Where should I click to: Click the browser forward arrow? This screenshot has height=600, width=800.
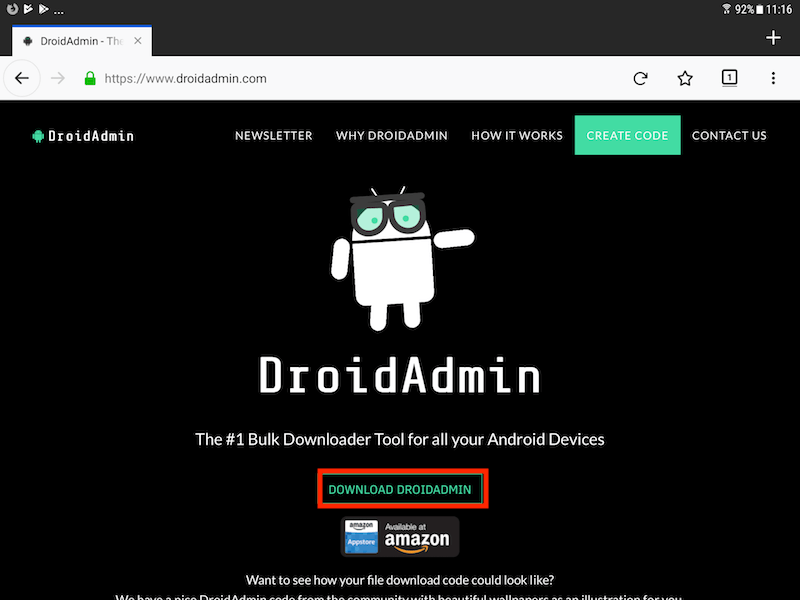point(58,78)
